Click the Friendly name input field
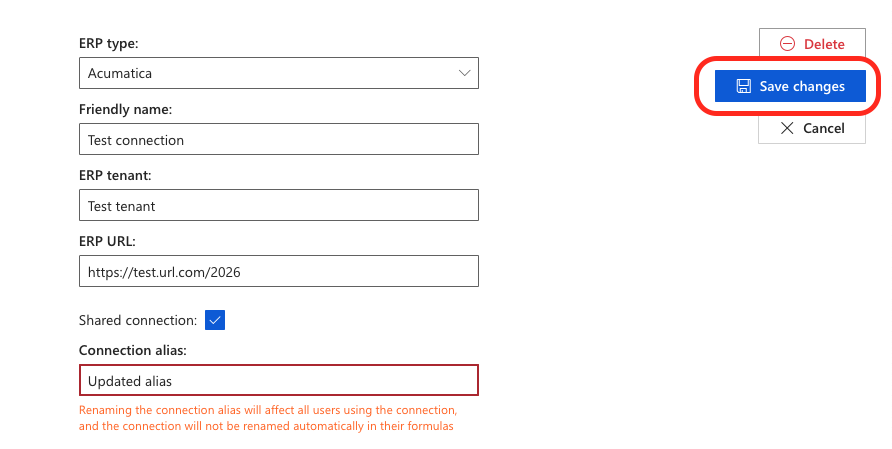The width and height of the screenshot is (892, 449). coord(278,140)
